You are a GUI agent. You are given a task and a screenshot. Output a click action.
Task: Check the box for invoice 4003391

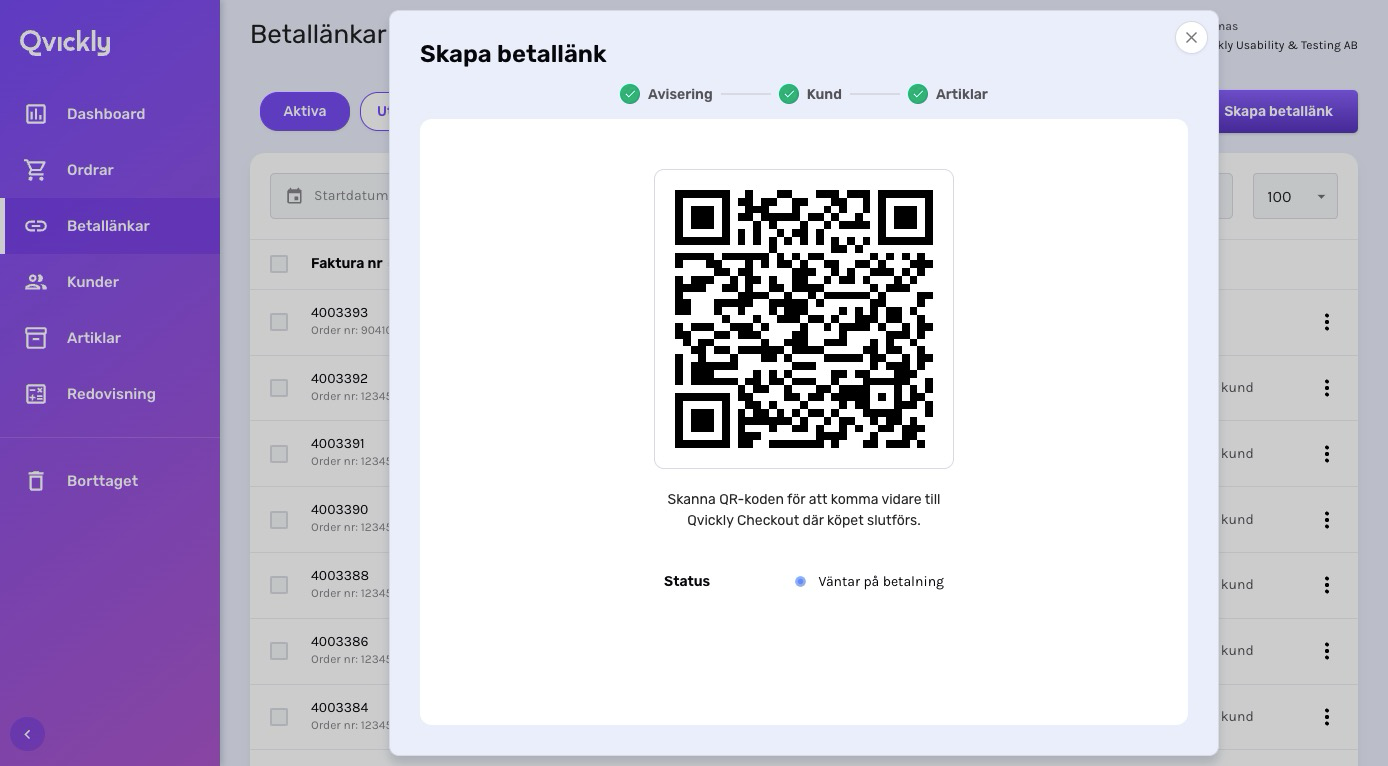279,454
